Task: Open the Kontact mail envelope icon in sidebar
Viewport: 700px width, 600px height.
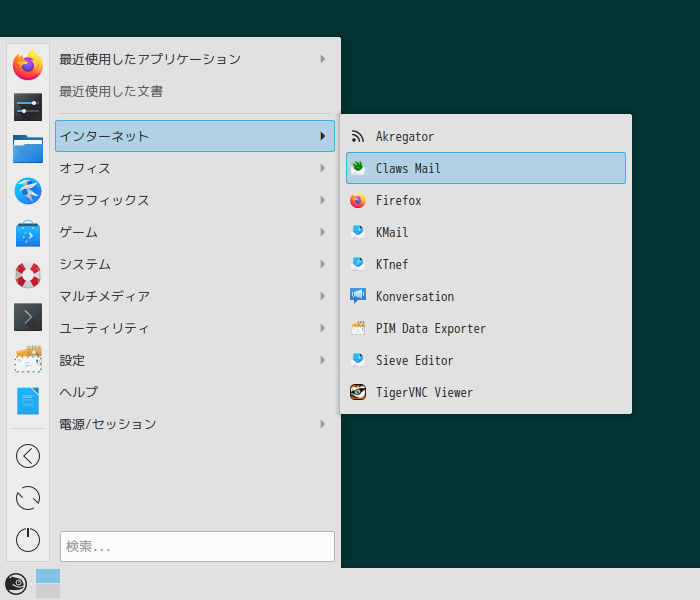Action: [28, 359]
